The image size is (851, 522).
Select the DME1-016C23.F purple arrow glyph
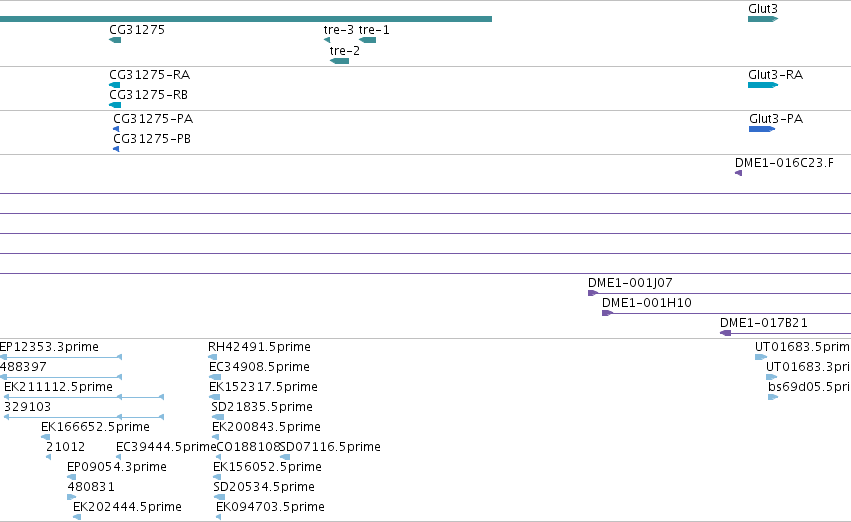(x=738, y=173)
